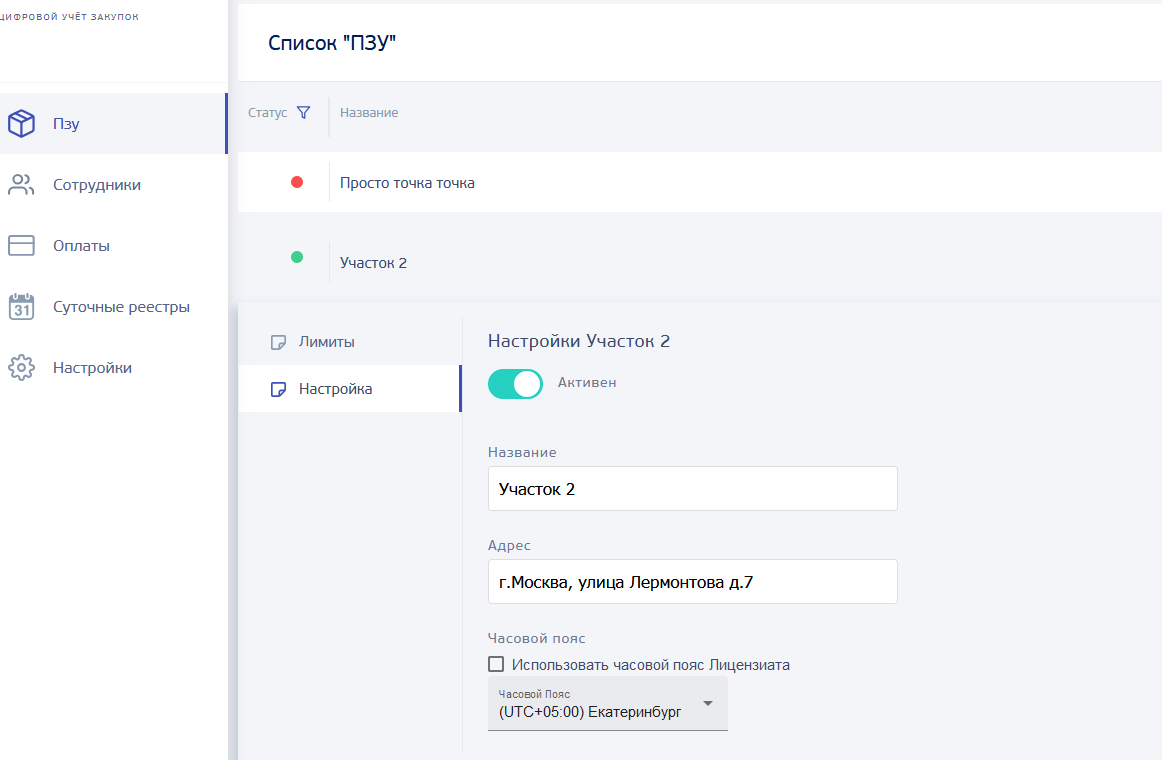Toggle the Активен switch off
1162x760 pixels.
[515, 384]
